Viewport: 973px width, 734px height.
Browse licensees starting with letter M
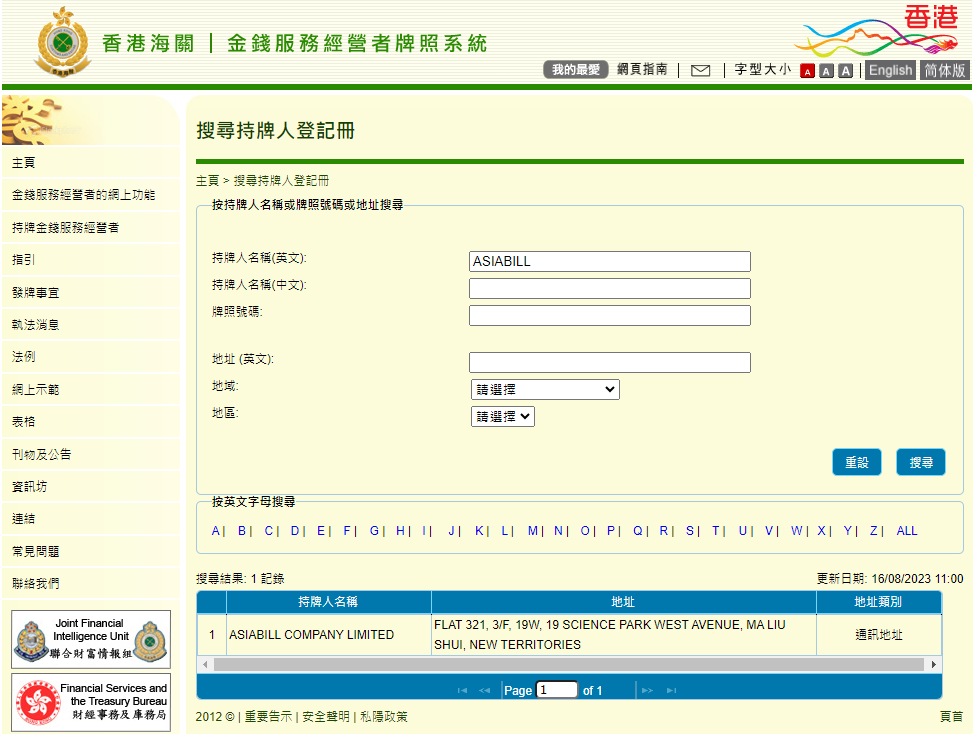click(532, 531)
